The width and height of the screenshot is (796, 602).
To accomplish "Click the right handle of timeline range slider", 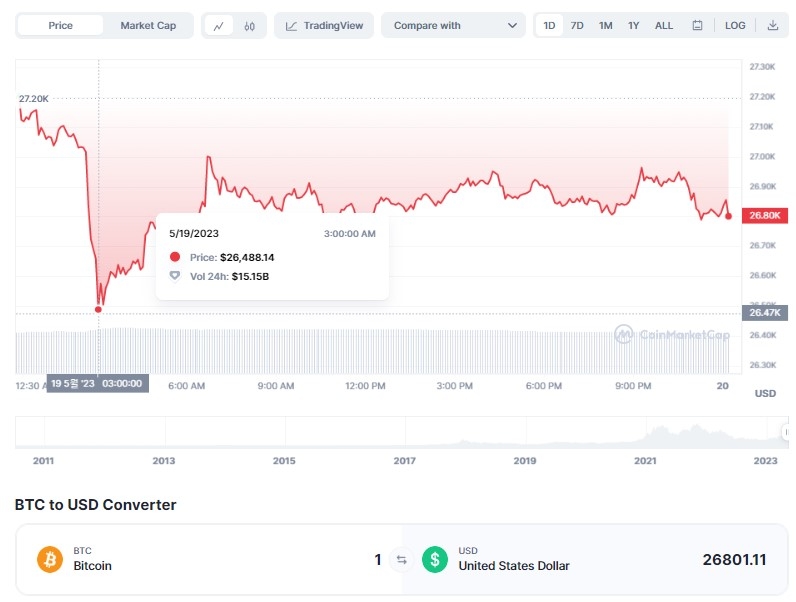I will [x=785, y=432].
